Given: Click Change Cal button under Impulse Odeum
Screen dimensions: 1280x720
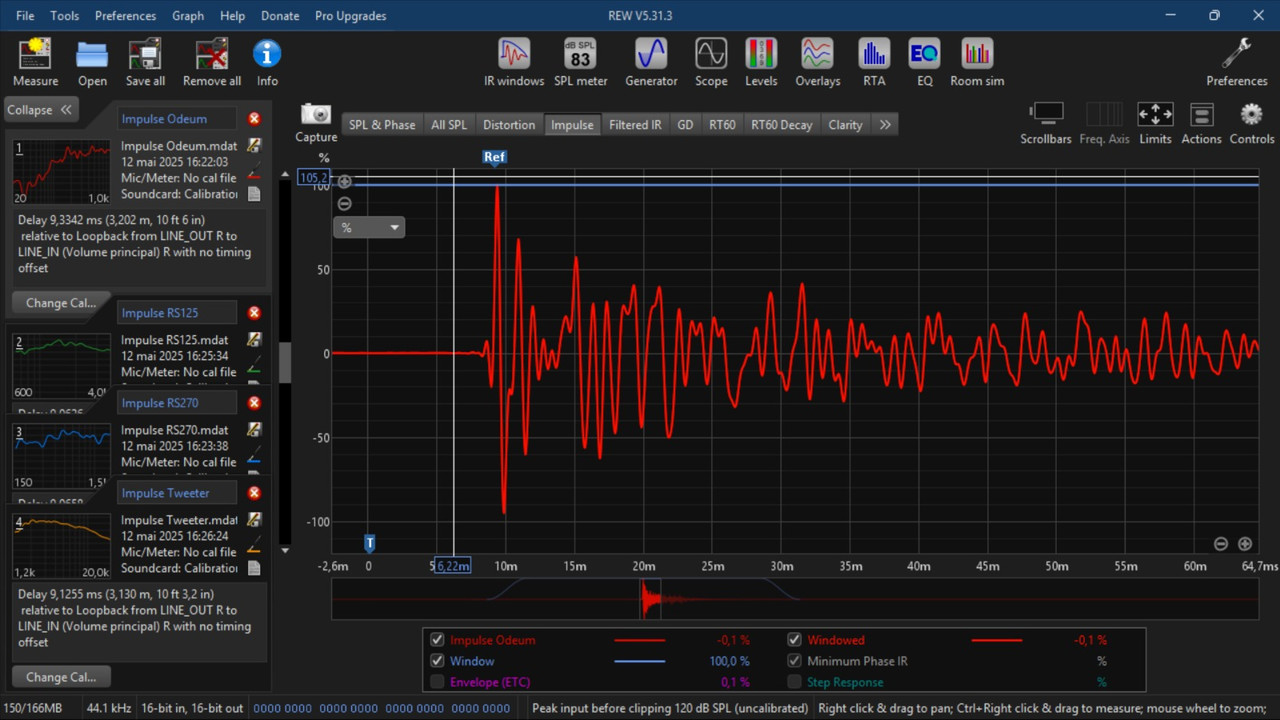Looking at the screenshot, I should [61, 303].
